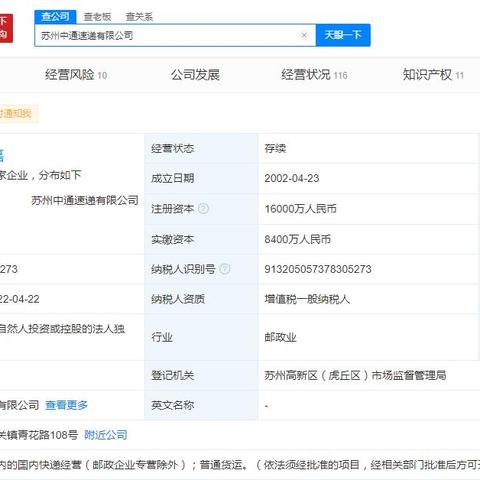480x480 pixels.
Task: Open the 知识产权 section tab
Action: [433, 75]
